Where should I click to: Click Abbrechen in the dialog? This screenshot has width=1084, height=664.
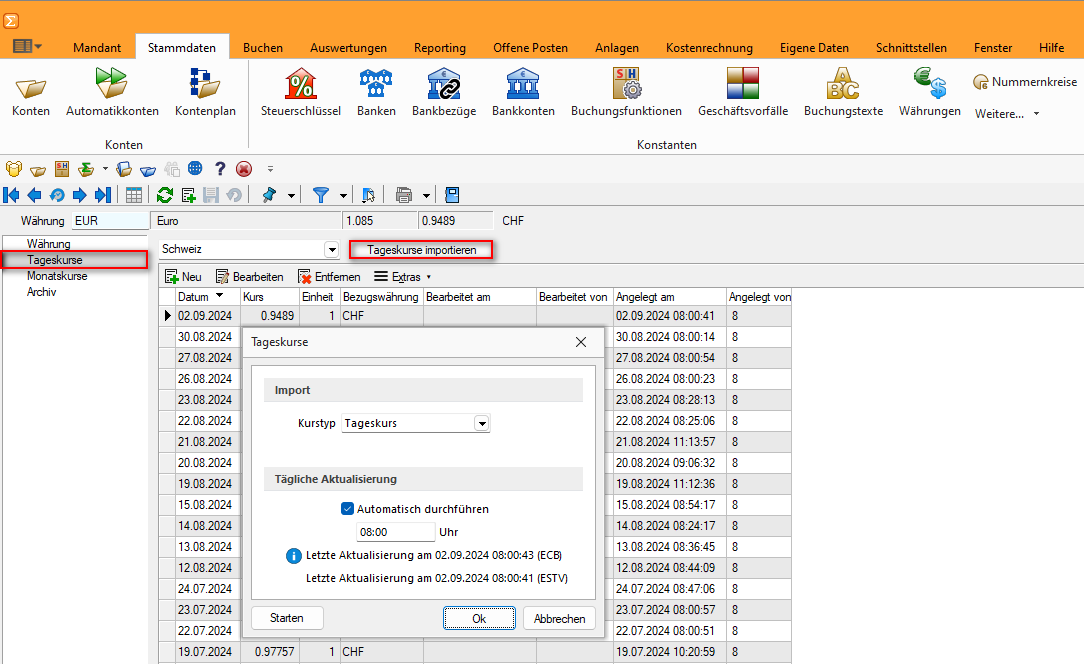coord(559,618)
